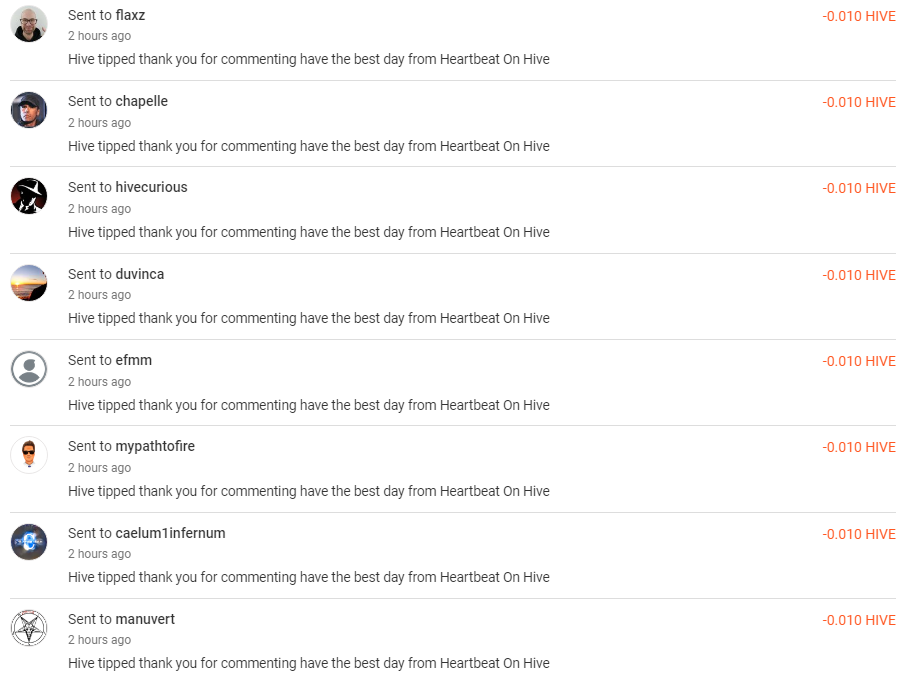This screenshot has width=912, height=683.
Task: Select the timestamp under Sent to efmm
Action: (99, 382)
